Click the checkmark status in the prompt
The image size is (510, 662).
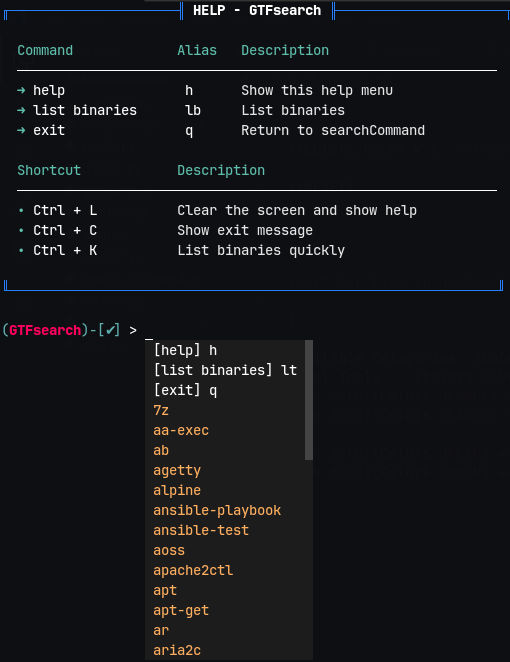point(109,330)
